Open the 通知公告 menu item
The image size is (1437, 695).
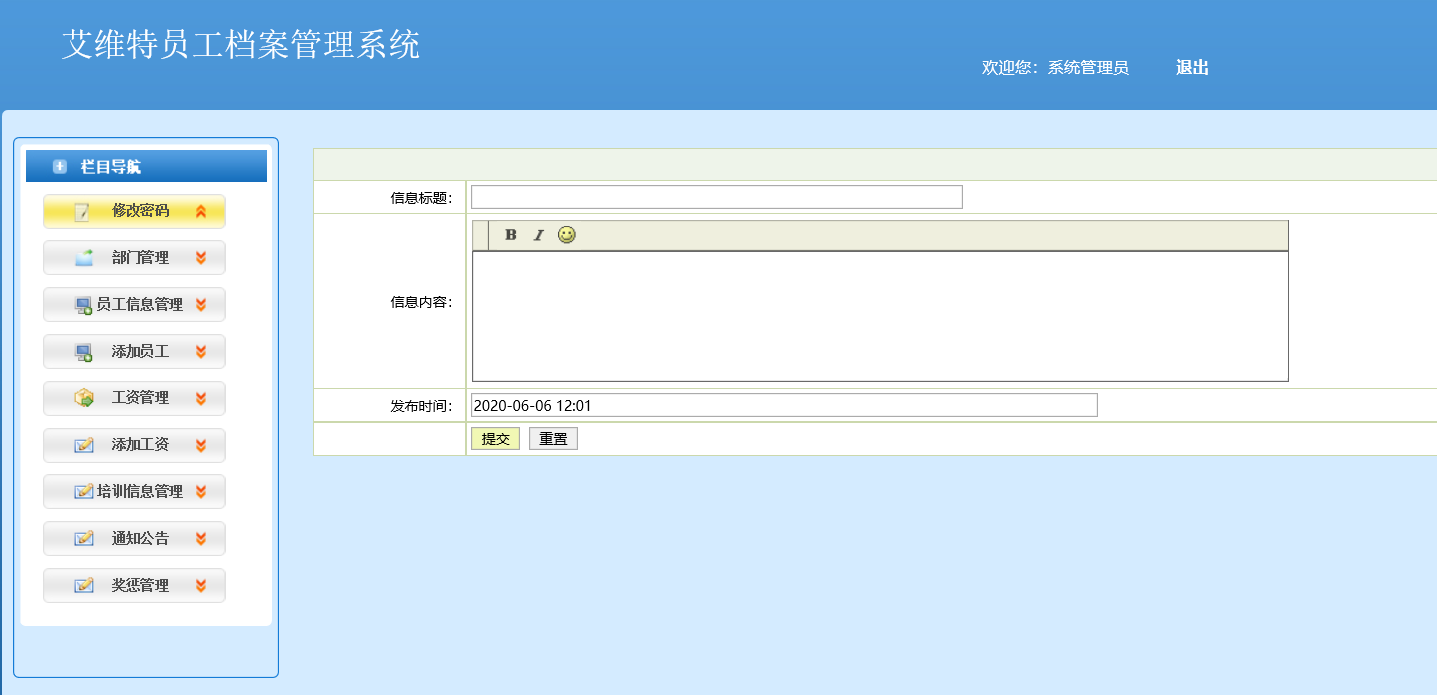coord(134,539)
